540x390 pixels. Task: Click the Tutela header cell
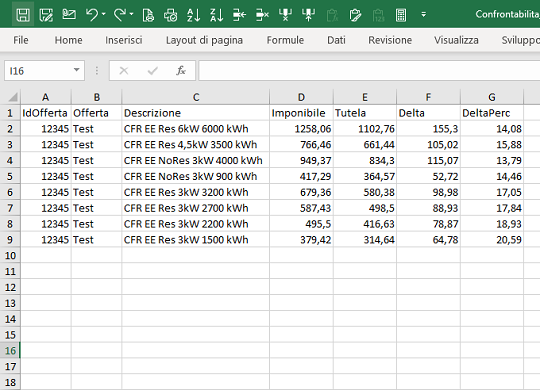pyautogui.click(x=365, y=113)
